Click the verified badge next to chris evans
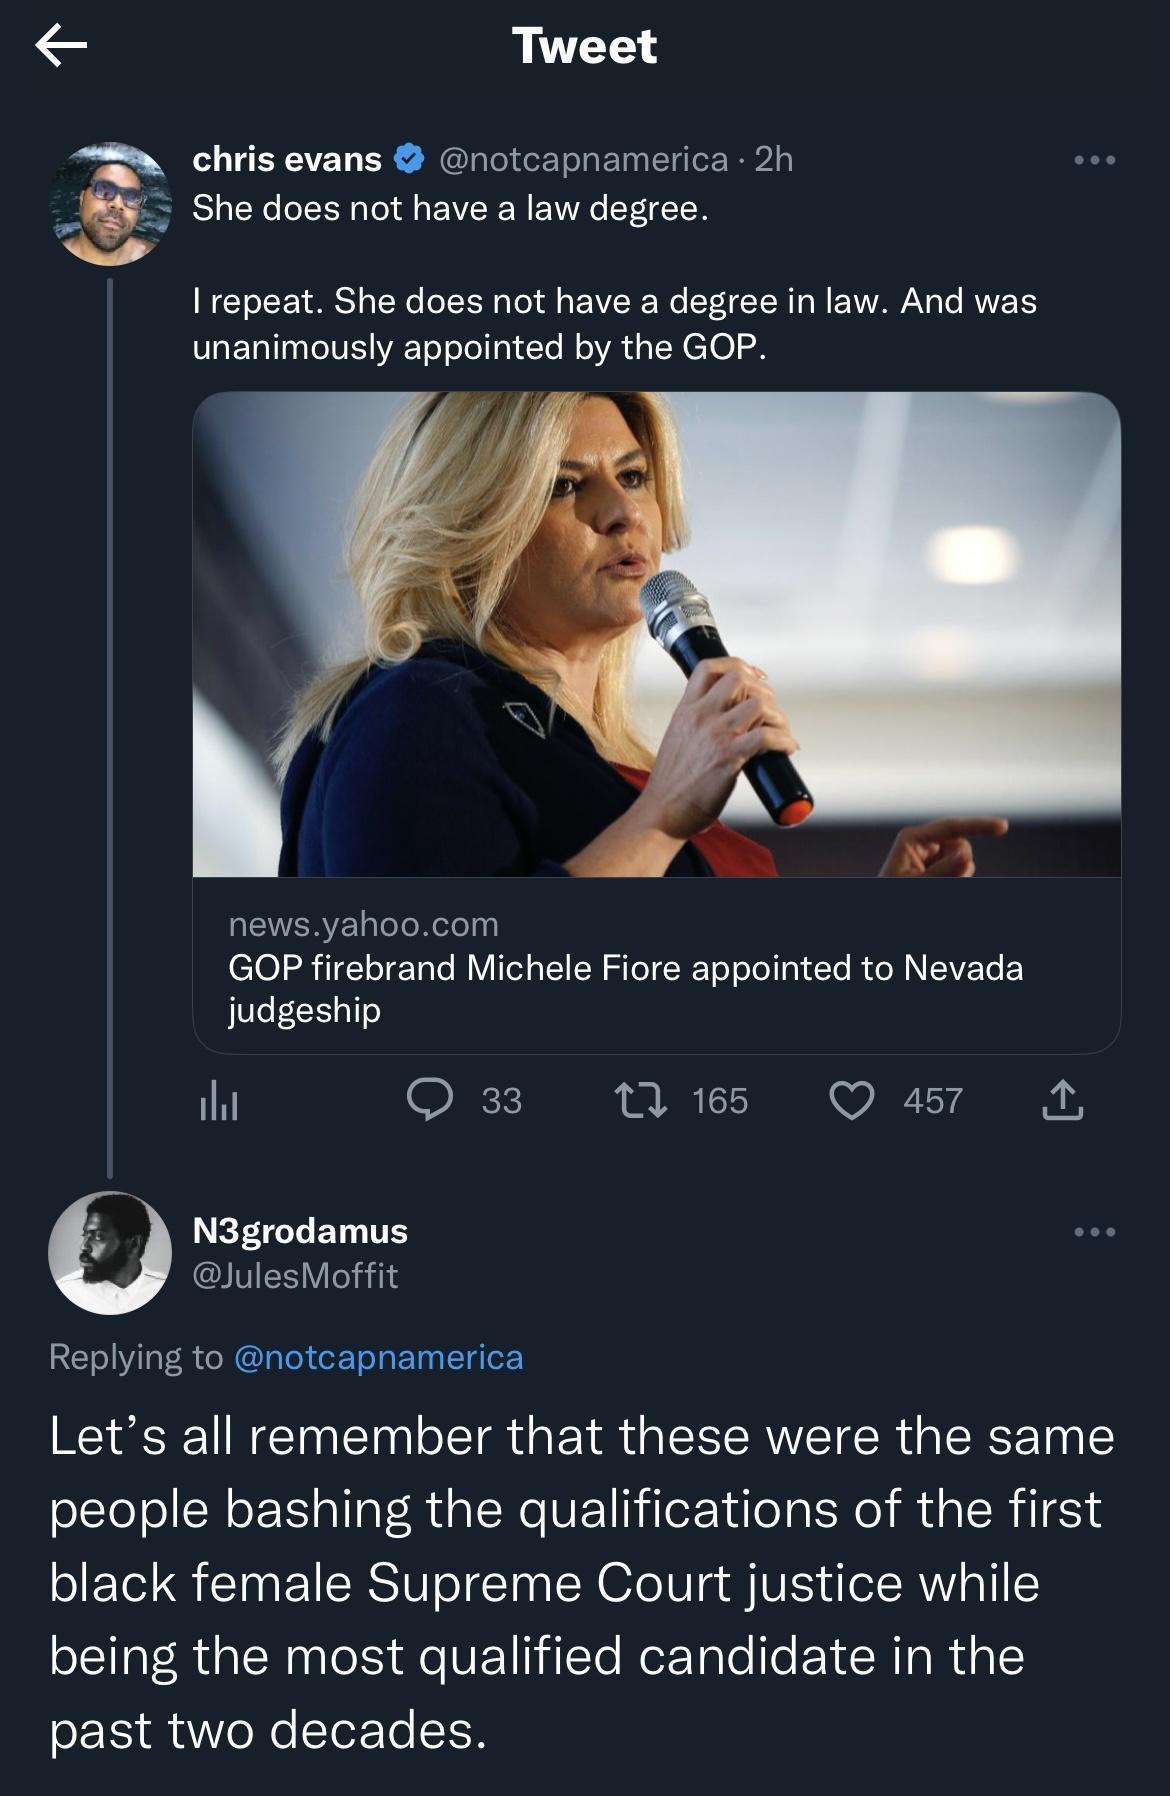 click(406, 158)
